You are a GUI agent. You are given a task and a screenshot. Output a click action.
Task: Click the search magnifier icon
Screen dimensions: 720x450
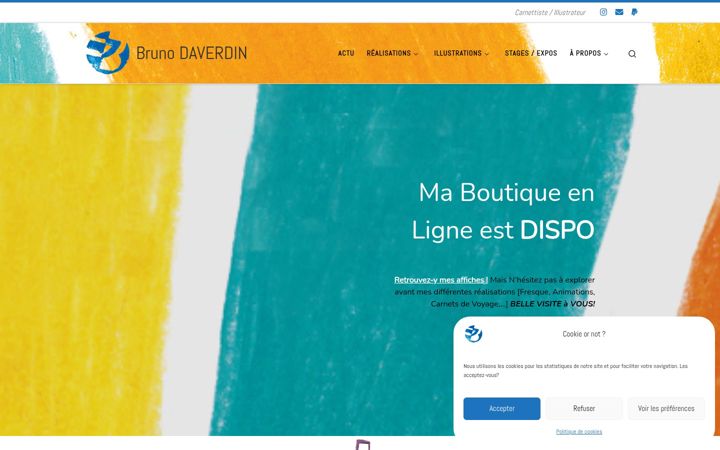pos(632,54)
